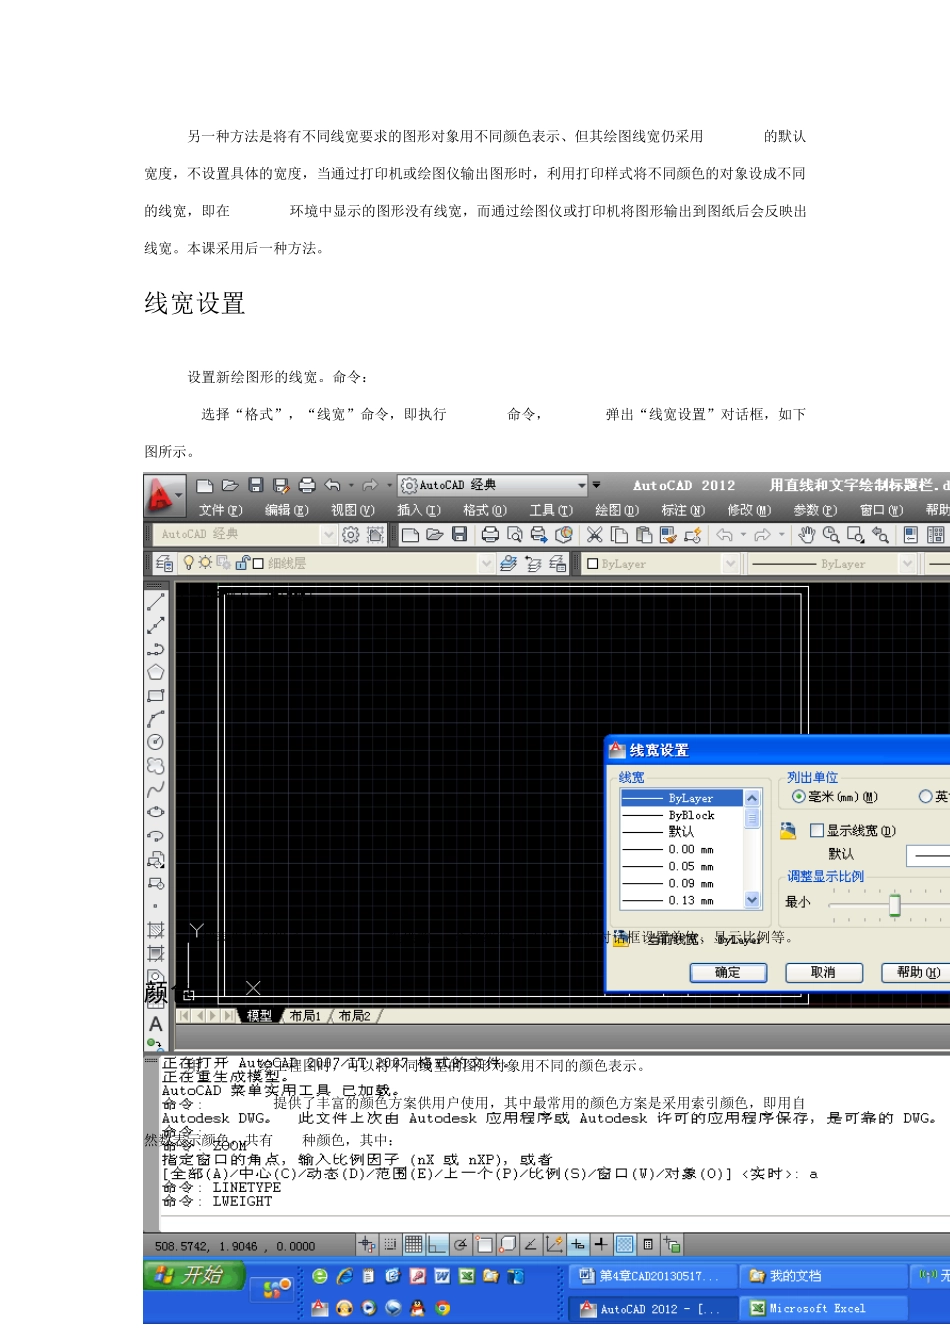This screenshot has width=950, height=1344.
Task: Click the 取消 button in dialog
Action: 823,972
